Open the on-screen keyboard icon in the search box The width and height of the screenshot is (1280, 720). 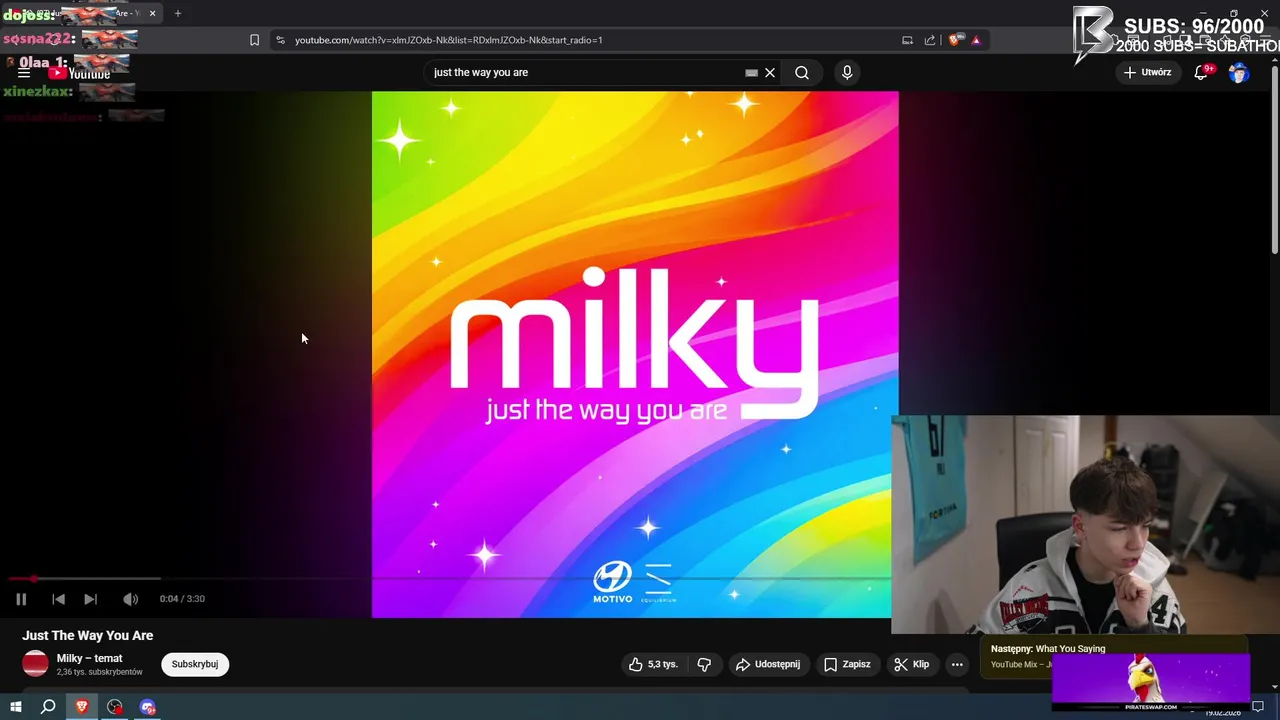point(751,72)
